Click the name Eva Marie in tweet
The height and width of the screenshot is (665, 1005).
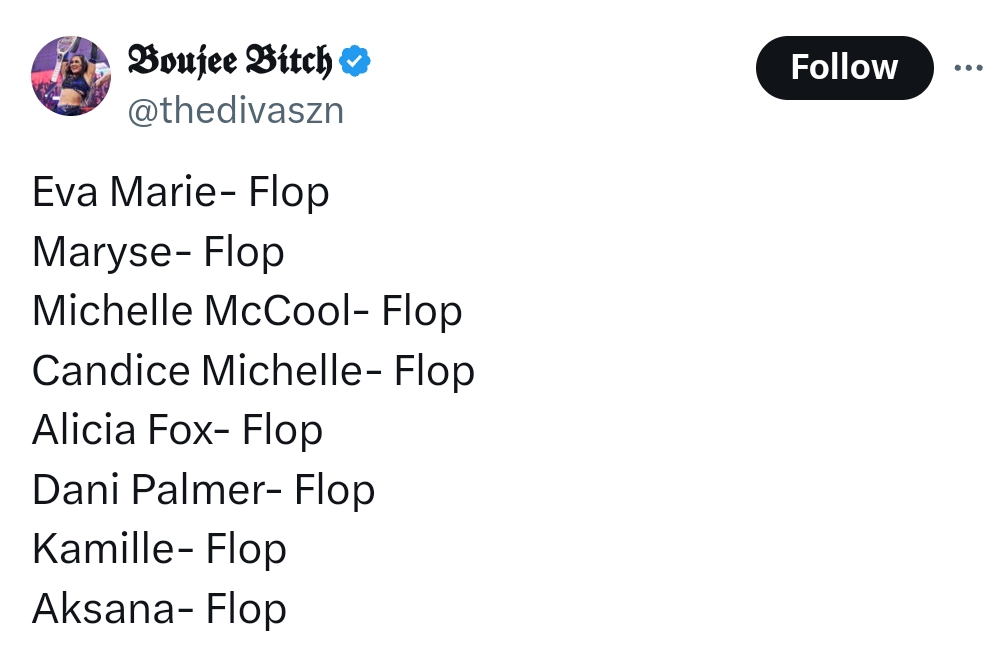coord(126,192)
